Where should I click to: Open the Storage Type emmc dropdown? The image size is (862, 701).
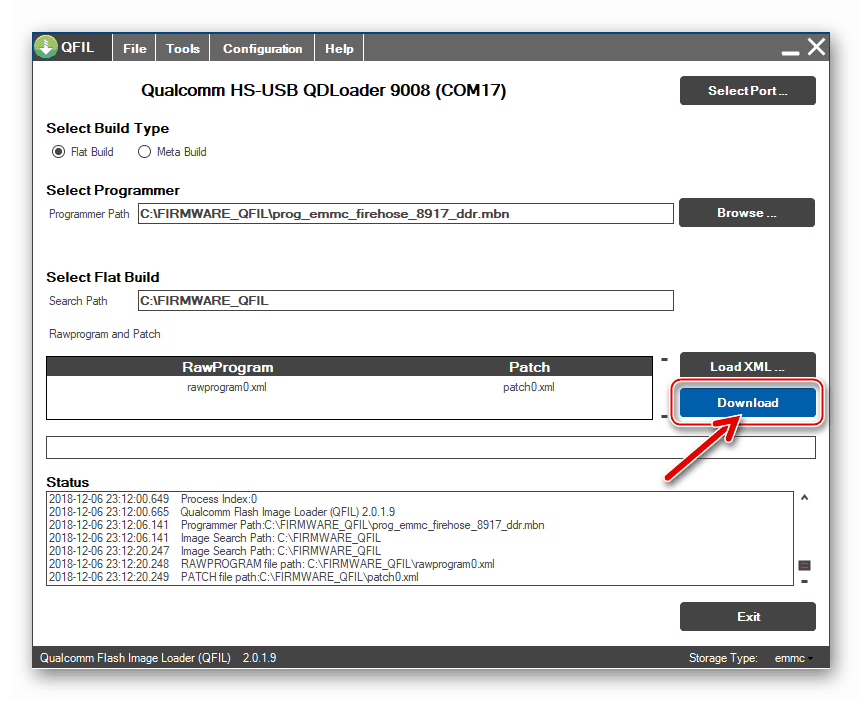(794, 658)
